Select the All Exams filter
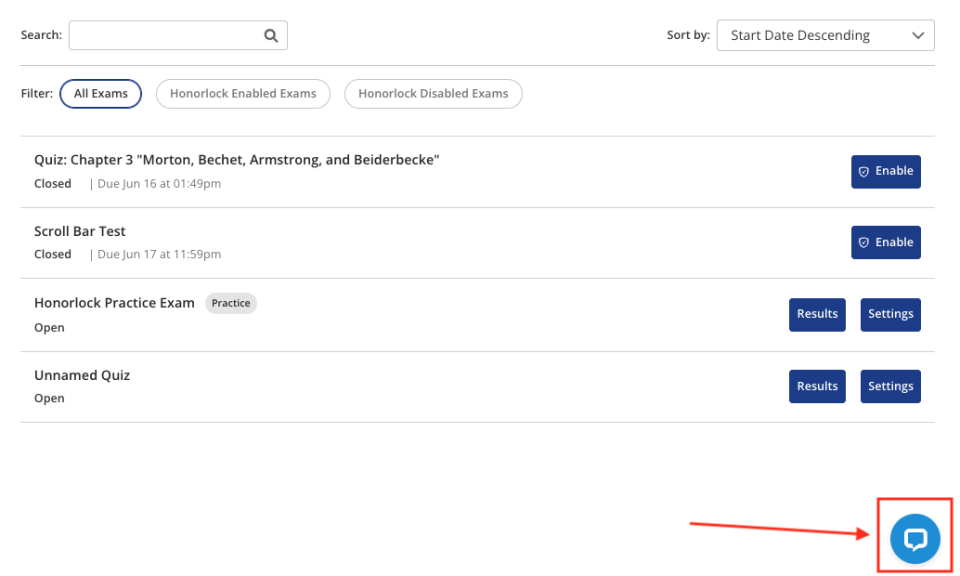Image resolution: width=960 pixels, height=576 pixels. pos(101,94)
